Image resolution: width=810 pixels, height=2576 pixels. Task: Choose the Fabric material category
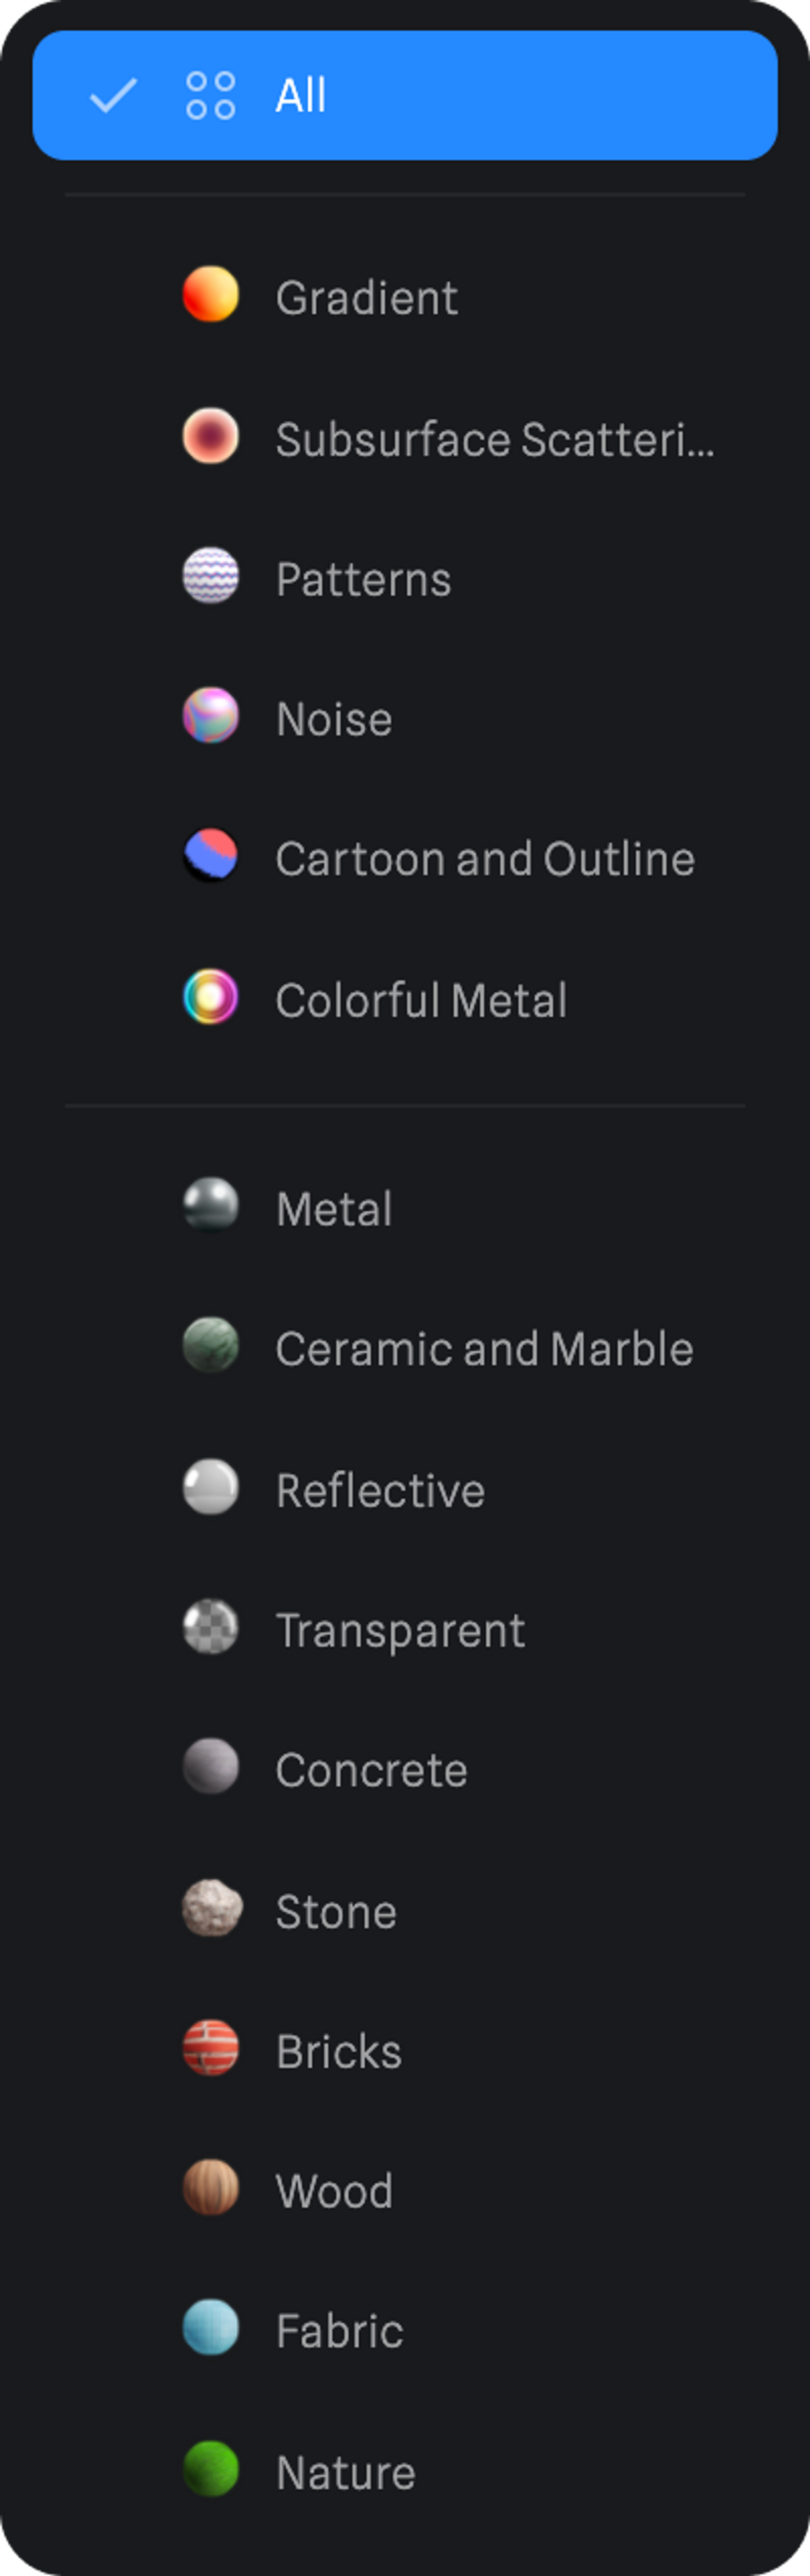point(339,2331)
